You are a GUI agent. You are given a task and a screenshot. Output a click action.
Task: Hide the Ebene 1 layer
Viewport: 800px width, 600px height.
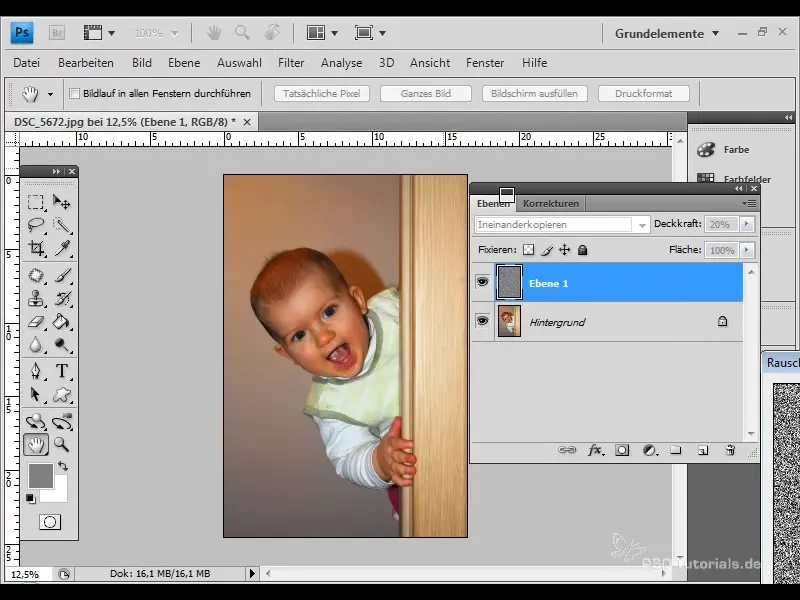tap(482, 282)
